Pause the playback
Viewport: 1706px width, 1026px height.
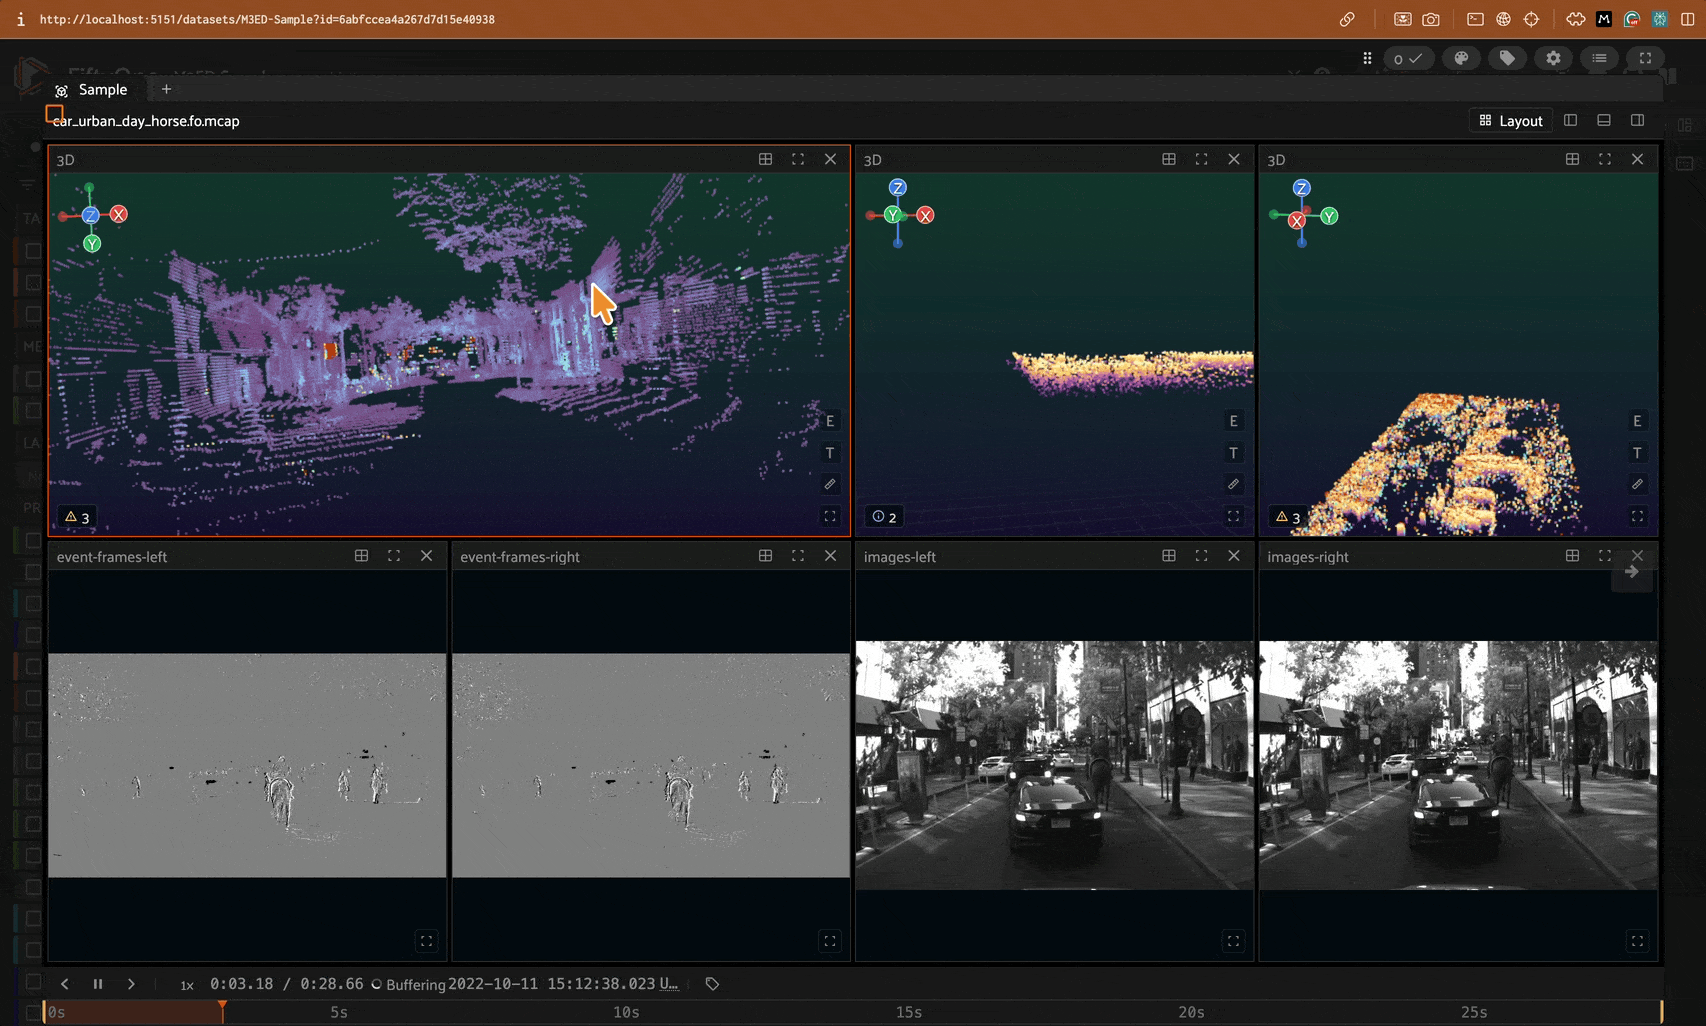coord(98,984)
